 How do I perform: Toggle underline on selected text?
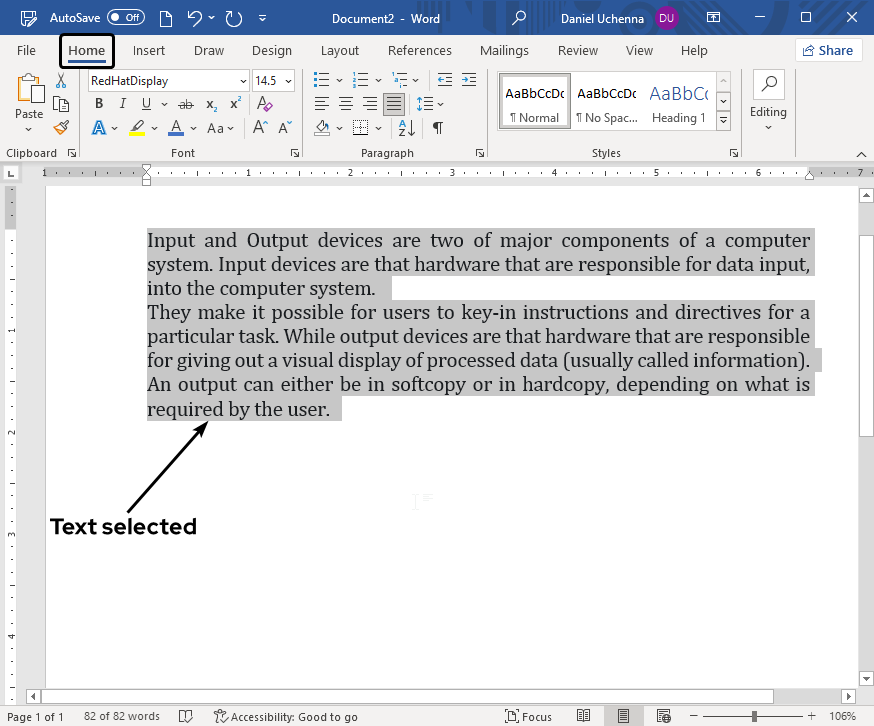(143, 103)
